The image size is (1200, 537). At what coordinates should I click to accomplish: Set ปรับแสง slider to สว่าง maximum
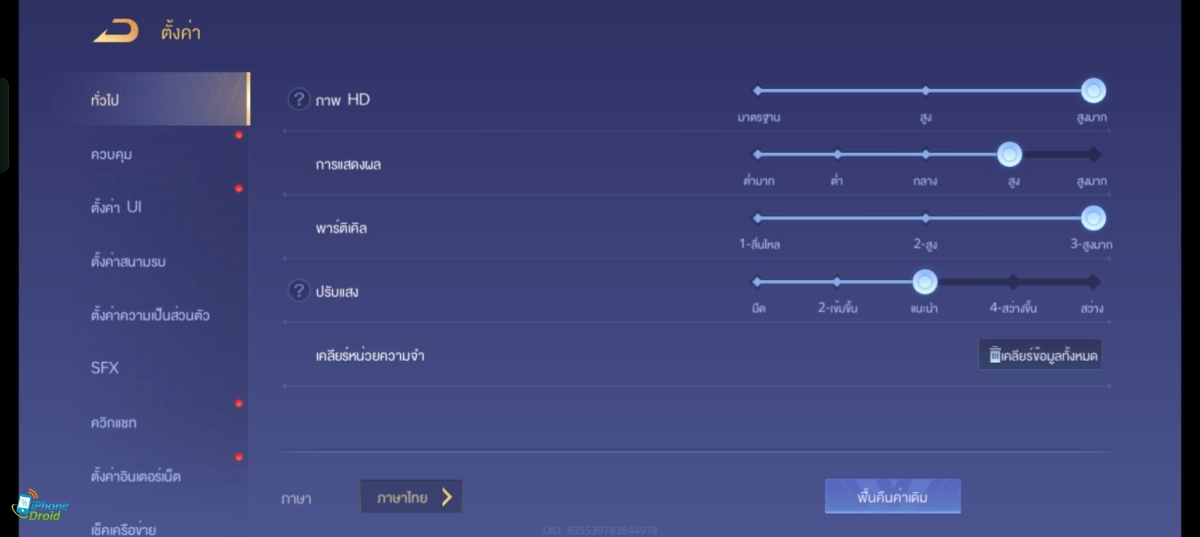1093,282
